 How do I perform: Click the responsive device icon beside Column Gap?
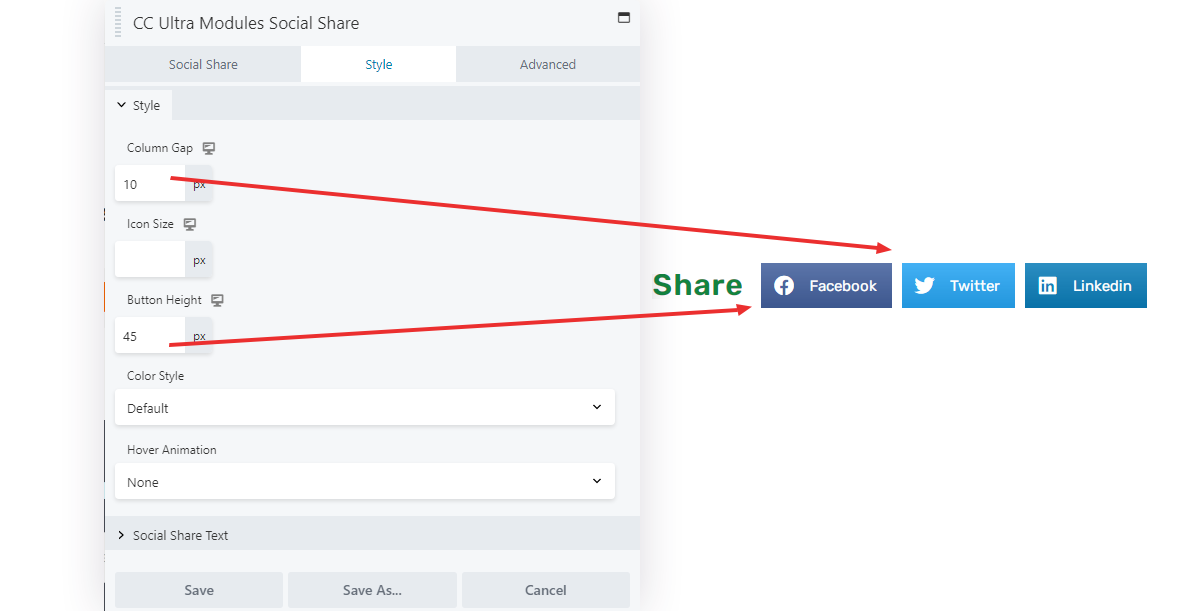point(209,148)
